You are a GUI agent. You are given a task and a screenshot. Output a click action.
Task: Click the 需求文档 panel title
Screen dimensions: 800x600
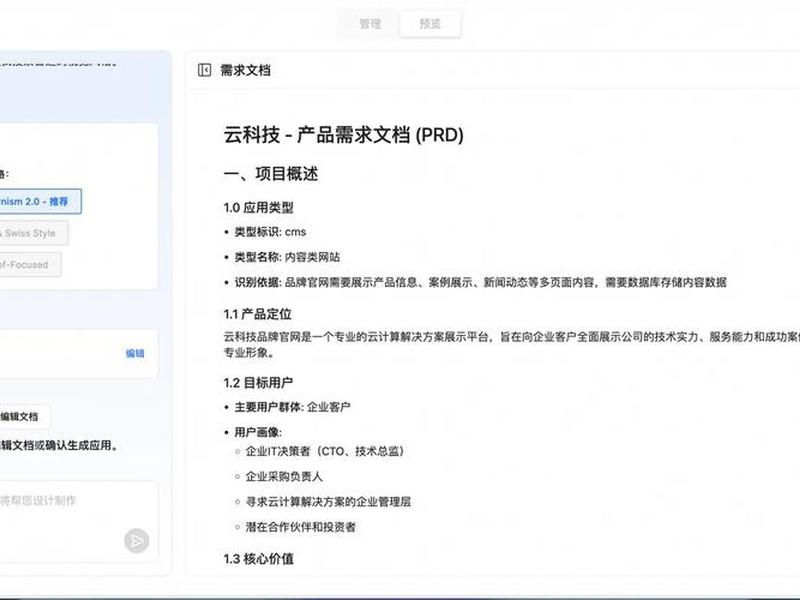click(x=245, y=70)
